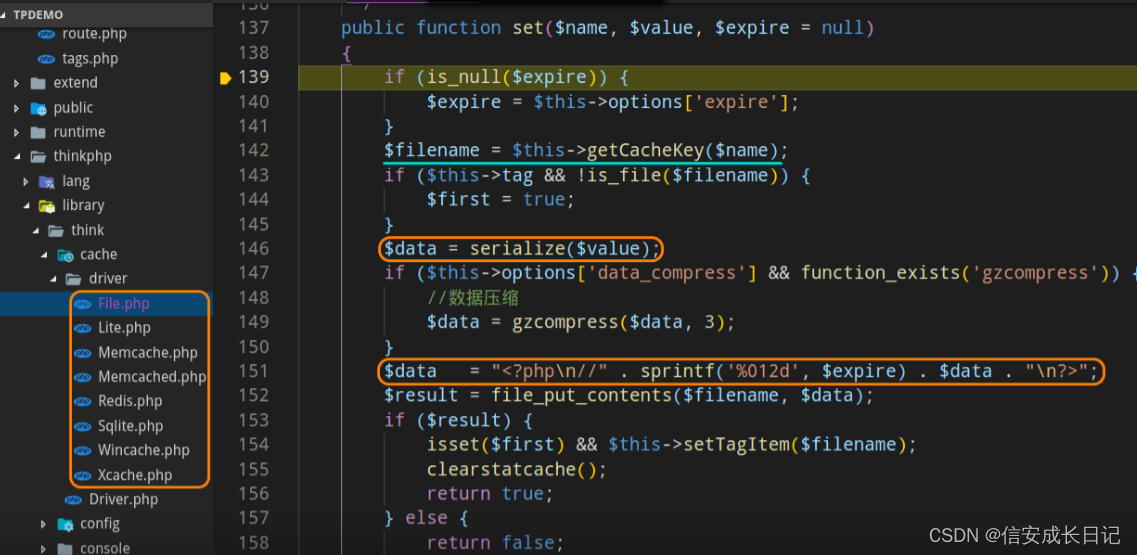Open Xcache.php from the driver folder
This screenshot has width=1137, height=555.
[135, 476]
